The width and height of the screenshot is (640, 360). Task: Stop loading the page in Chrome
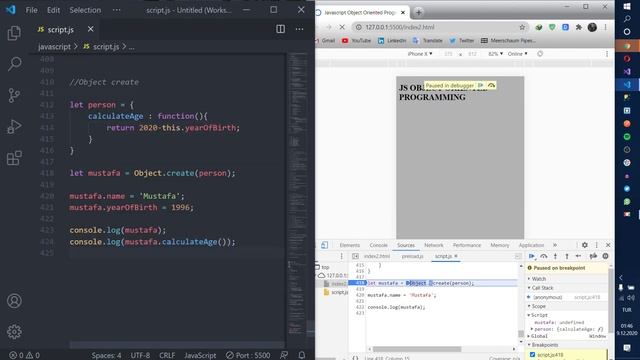pos(342,27)
